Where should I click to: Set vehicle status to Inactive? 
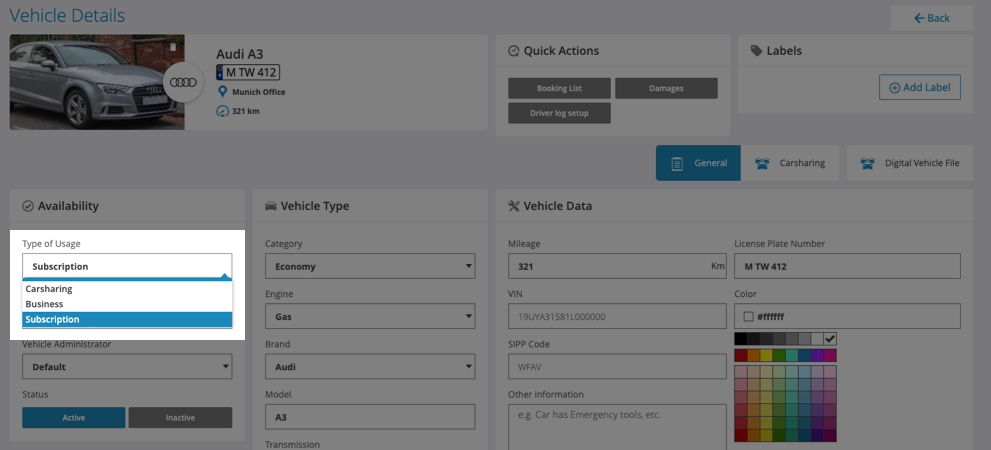click(x=180, y=417)
